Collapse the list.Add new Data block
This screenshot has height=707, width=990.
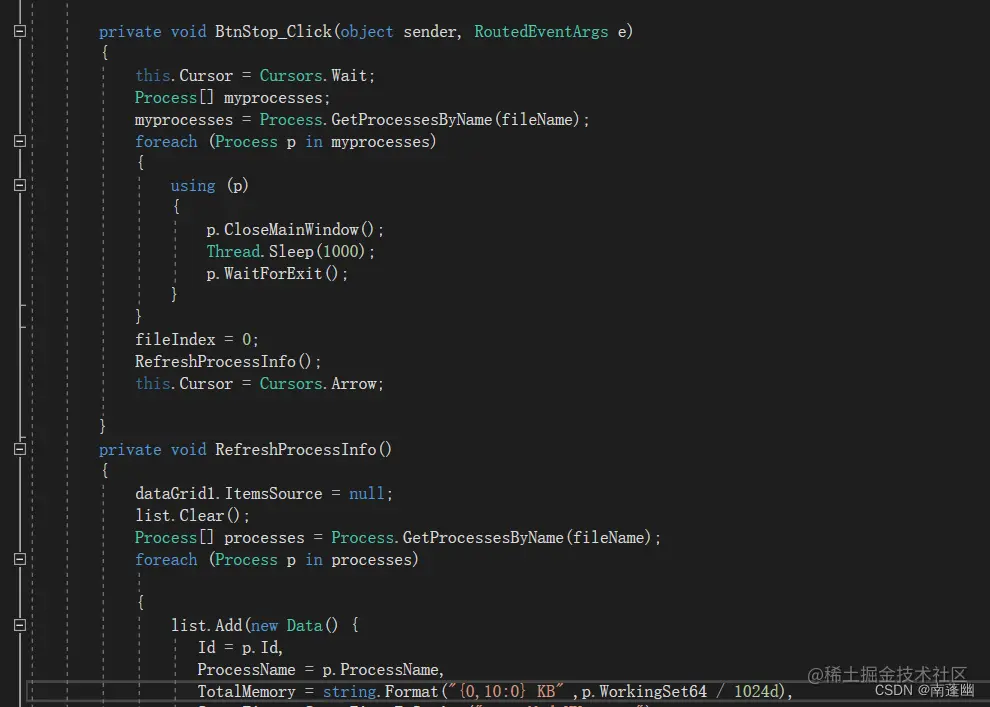(20, 625)
